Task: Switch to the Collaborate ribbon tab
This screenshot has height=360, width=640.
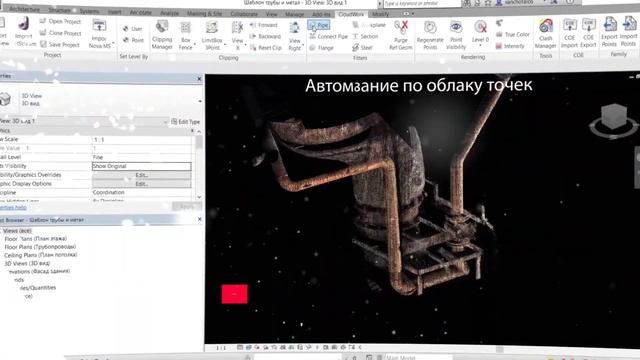Action: point(244,14)
